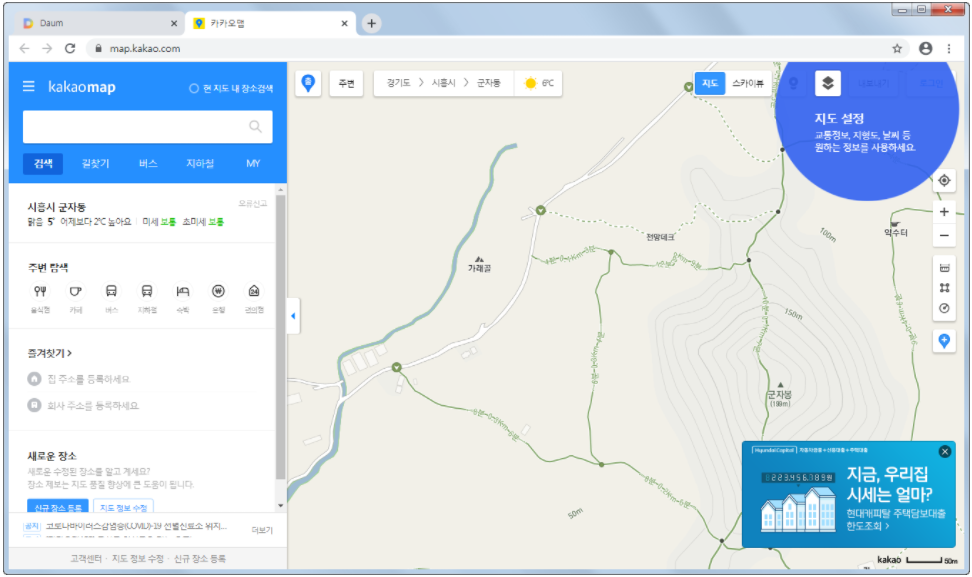Open the 고객센터 footer link
Image resolution: width=972 pixels, height=577 pixels.
(x=86, y=558)
